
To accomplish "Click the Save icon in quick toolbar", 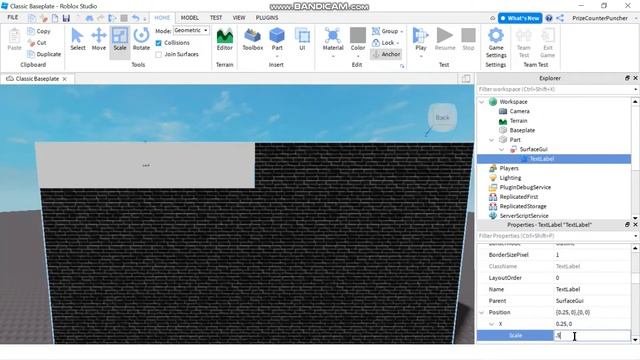I will [x=66, y=18].
